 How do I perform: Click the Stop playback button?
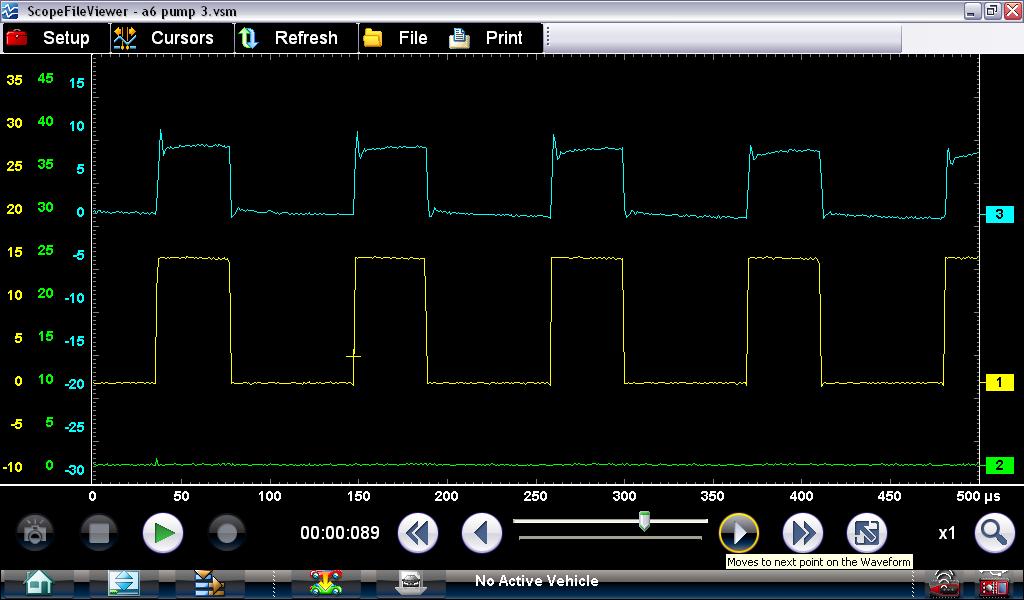coord(99,533)
